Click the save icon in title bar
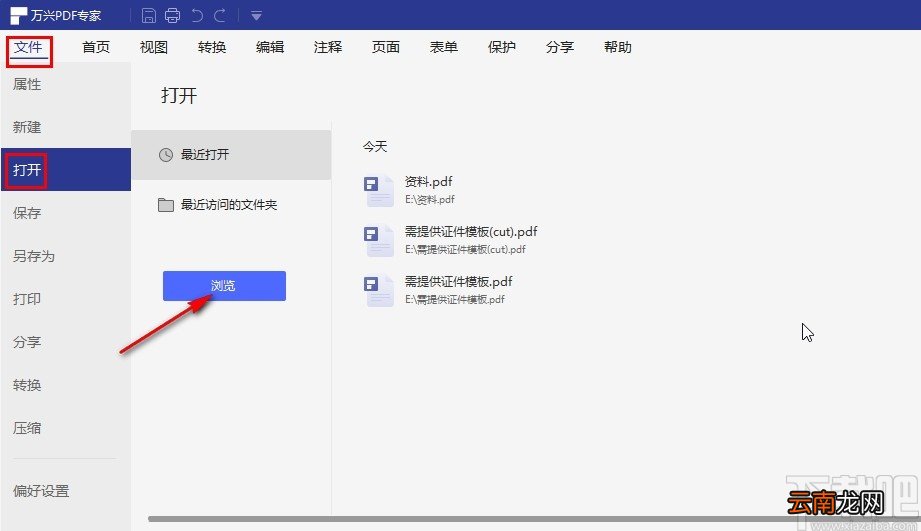The image size is (921, 531). (149, 15)
